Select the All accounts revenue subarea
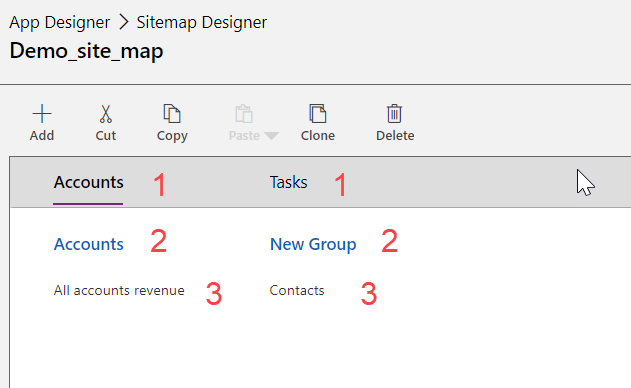631x388 pixels. pyautogui.click(x=119, y=291)
